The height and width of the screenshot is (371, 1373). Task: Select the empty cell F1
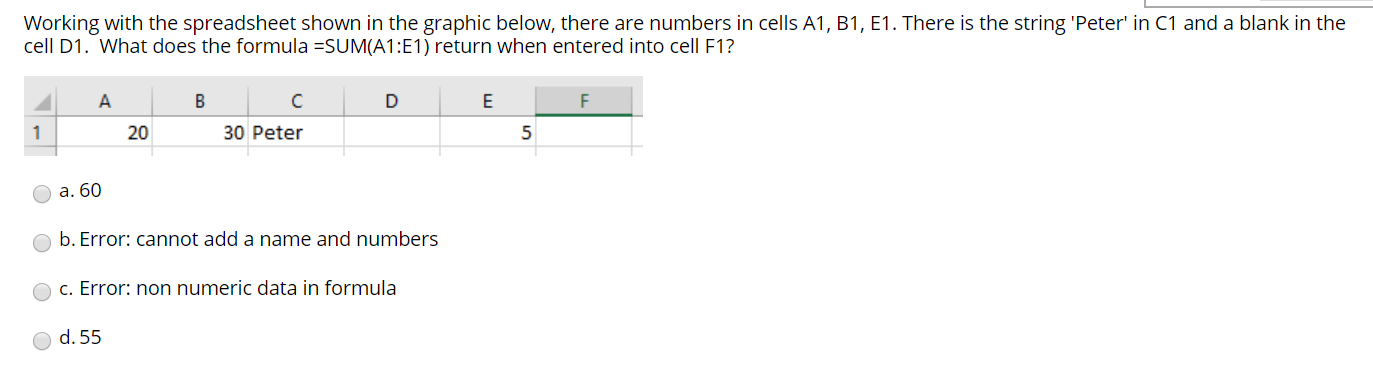coord(584,133)
